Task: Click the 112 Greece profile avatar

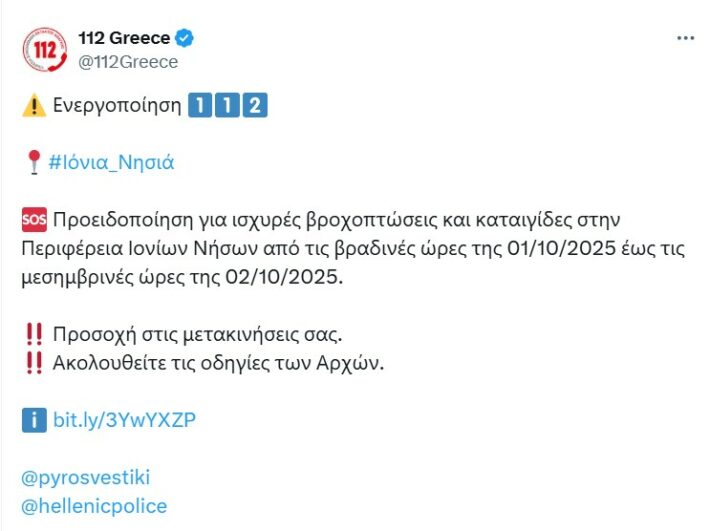Action: [42, 48]
